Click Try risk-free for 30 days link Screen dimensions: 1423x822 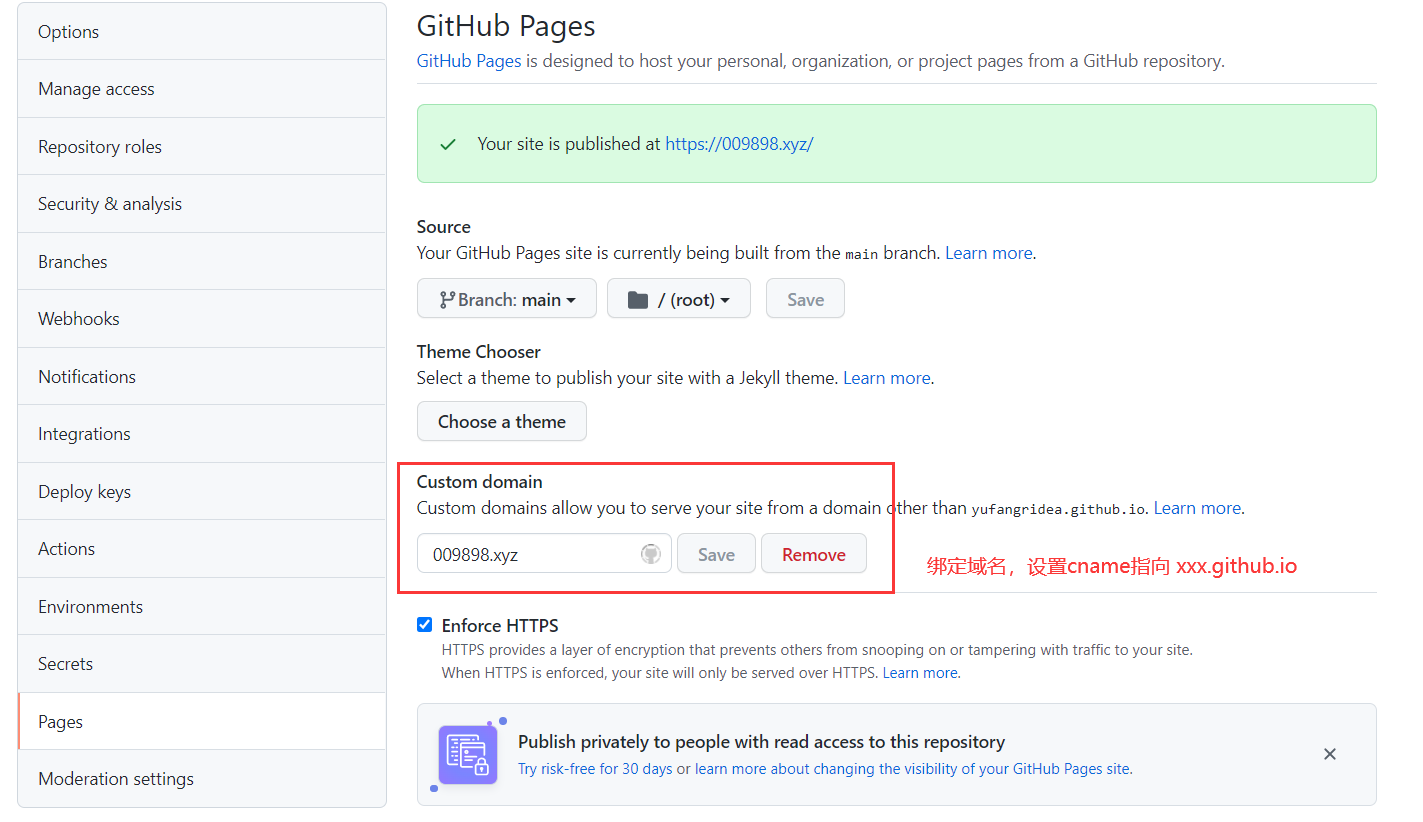[595, 769]
